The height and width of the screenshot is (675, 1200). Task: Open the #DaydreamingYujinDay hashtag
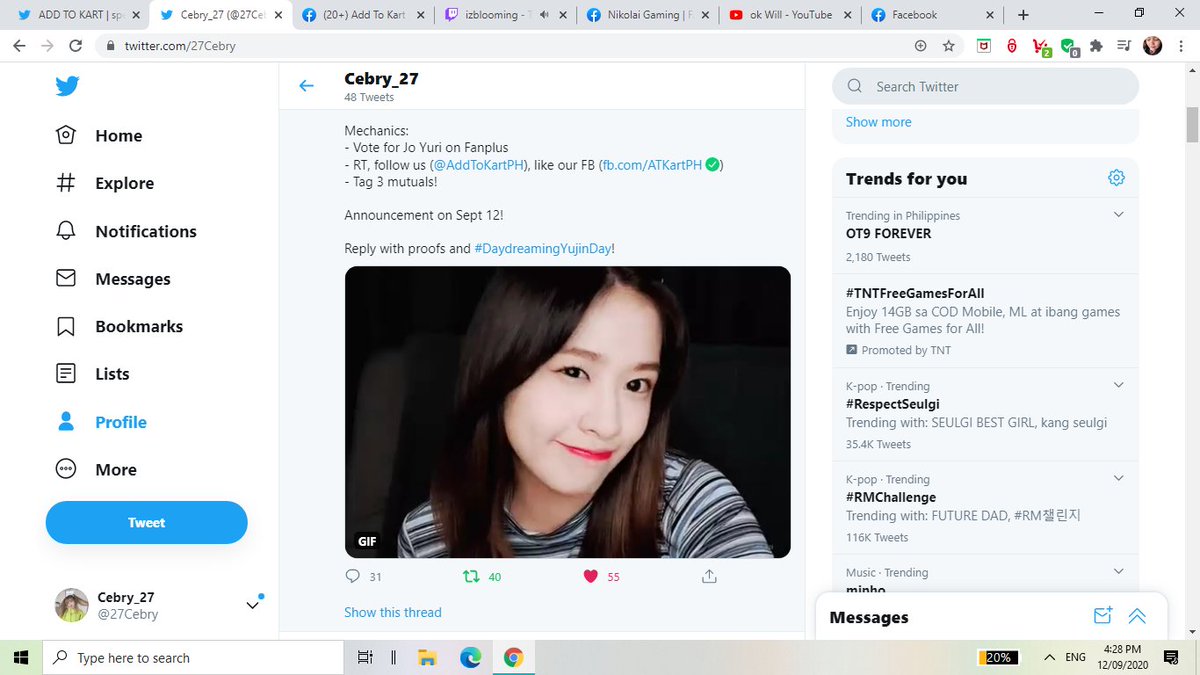coord(542,248)
